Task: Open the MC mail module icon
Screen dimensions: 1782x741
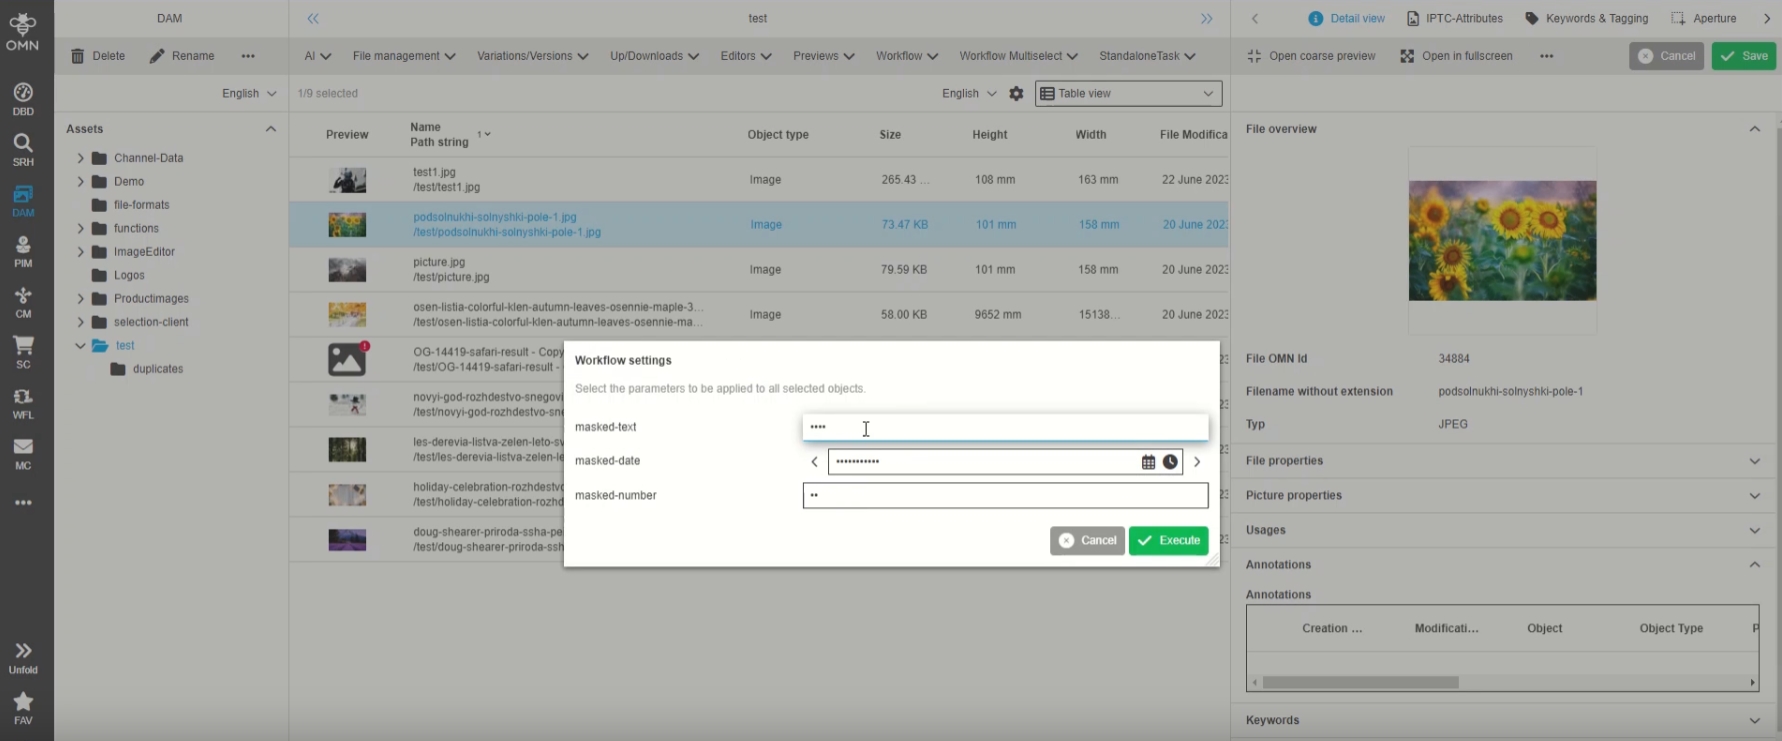Action: coord(23,453)
